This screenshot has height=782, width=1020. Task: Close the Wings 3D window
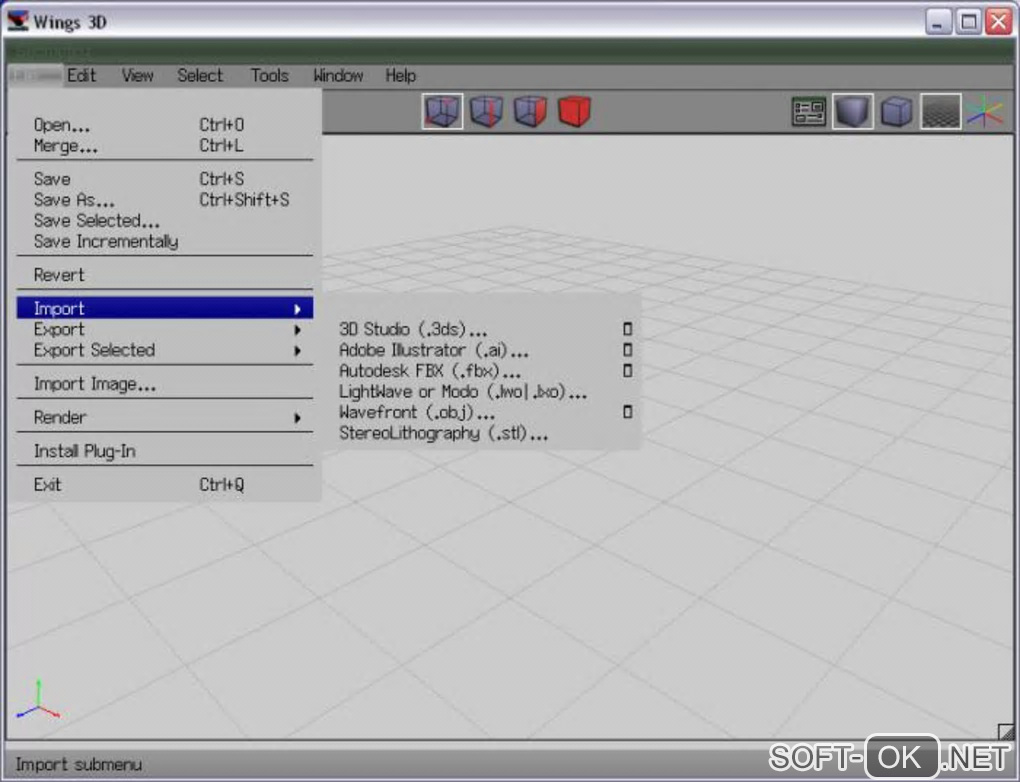pos(999,22)
